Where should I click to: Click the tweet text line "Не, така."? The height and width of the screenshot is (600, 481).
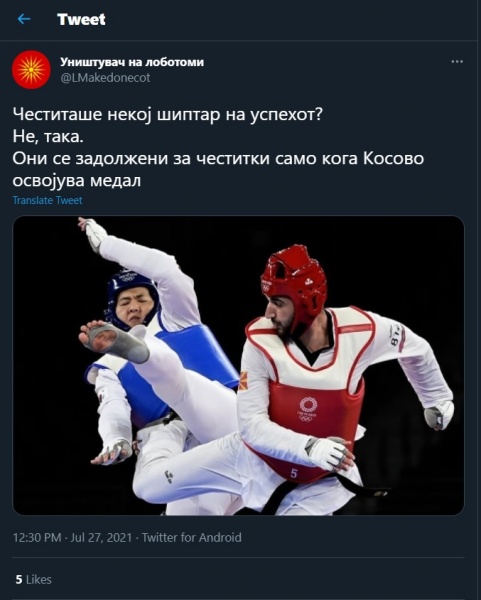(x=48, y=136)
